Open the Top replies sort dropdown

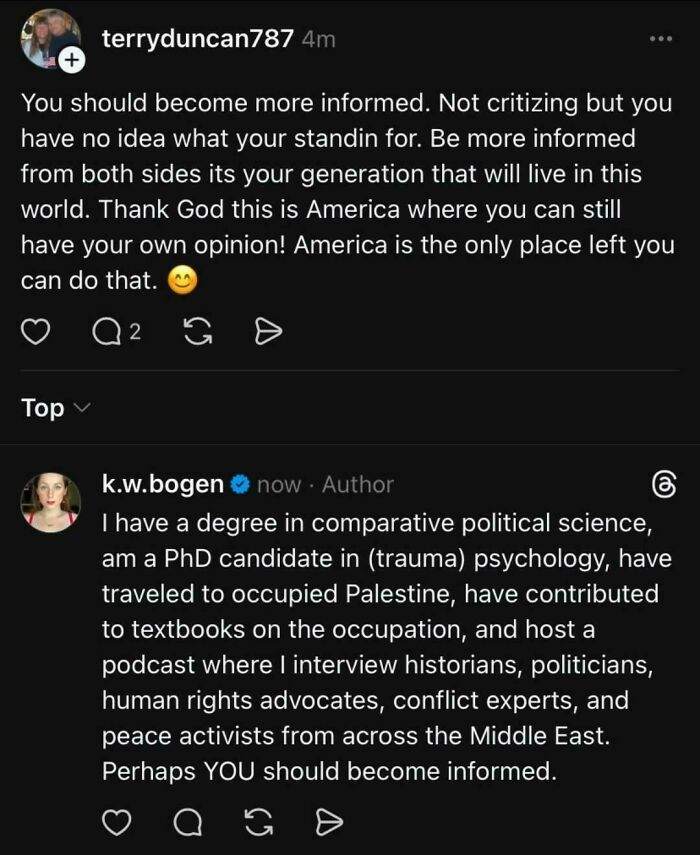50,408
